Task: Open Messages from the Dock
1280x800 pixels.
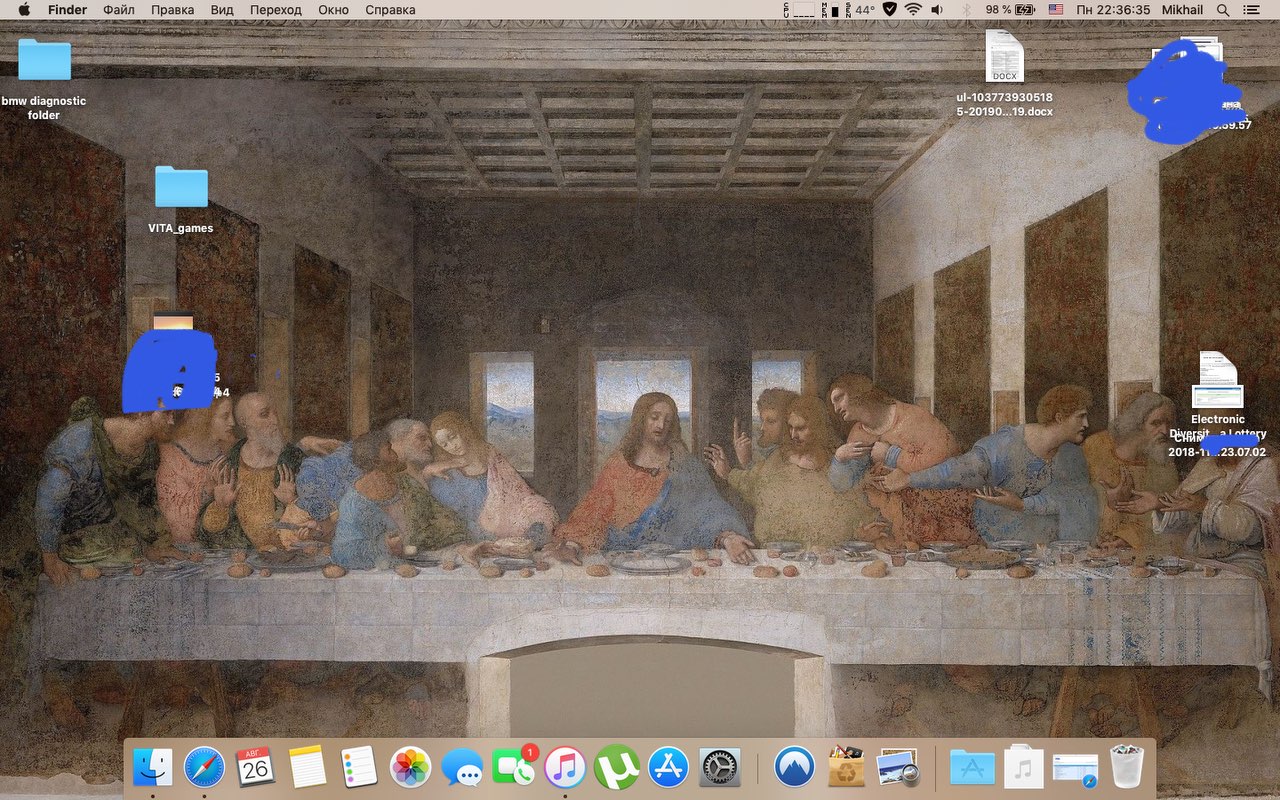Action: (462, 767)
